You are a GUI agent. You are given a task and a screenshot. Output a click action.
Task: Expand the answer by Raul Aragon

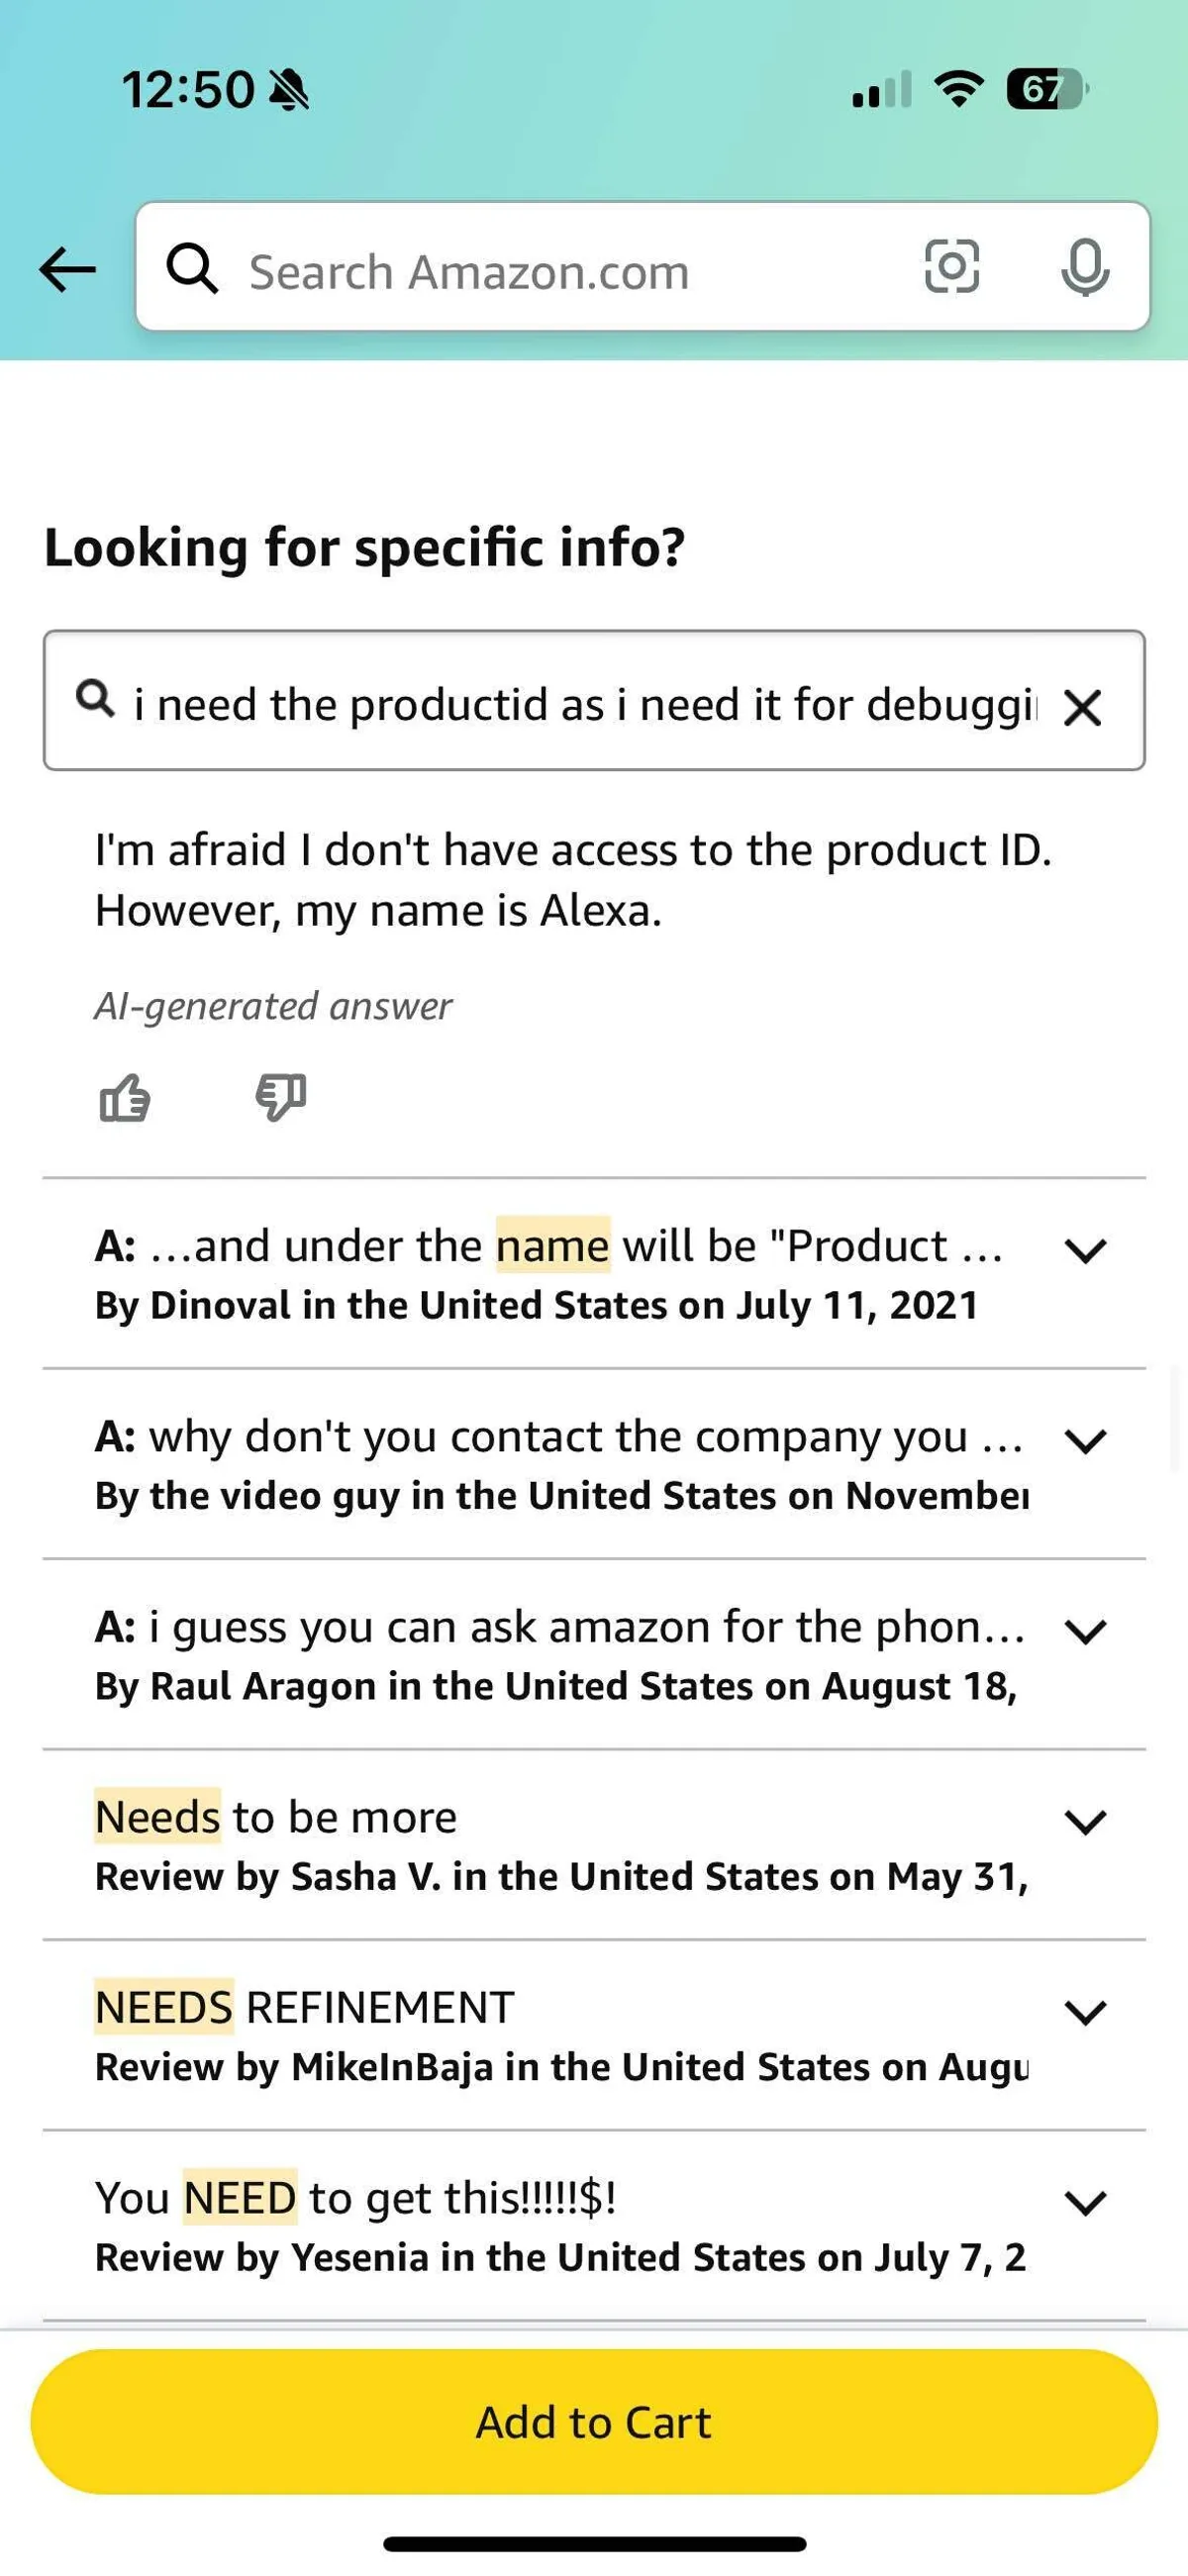[x=1085, y=1632]
